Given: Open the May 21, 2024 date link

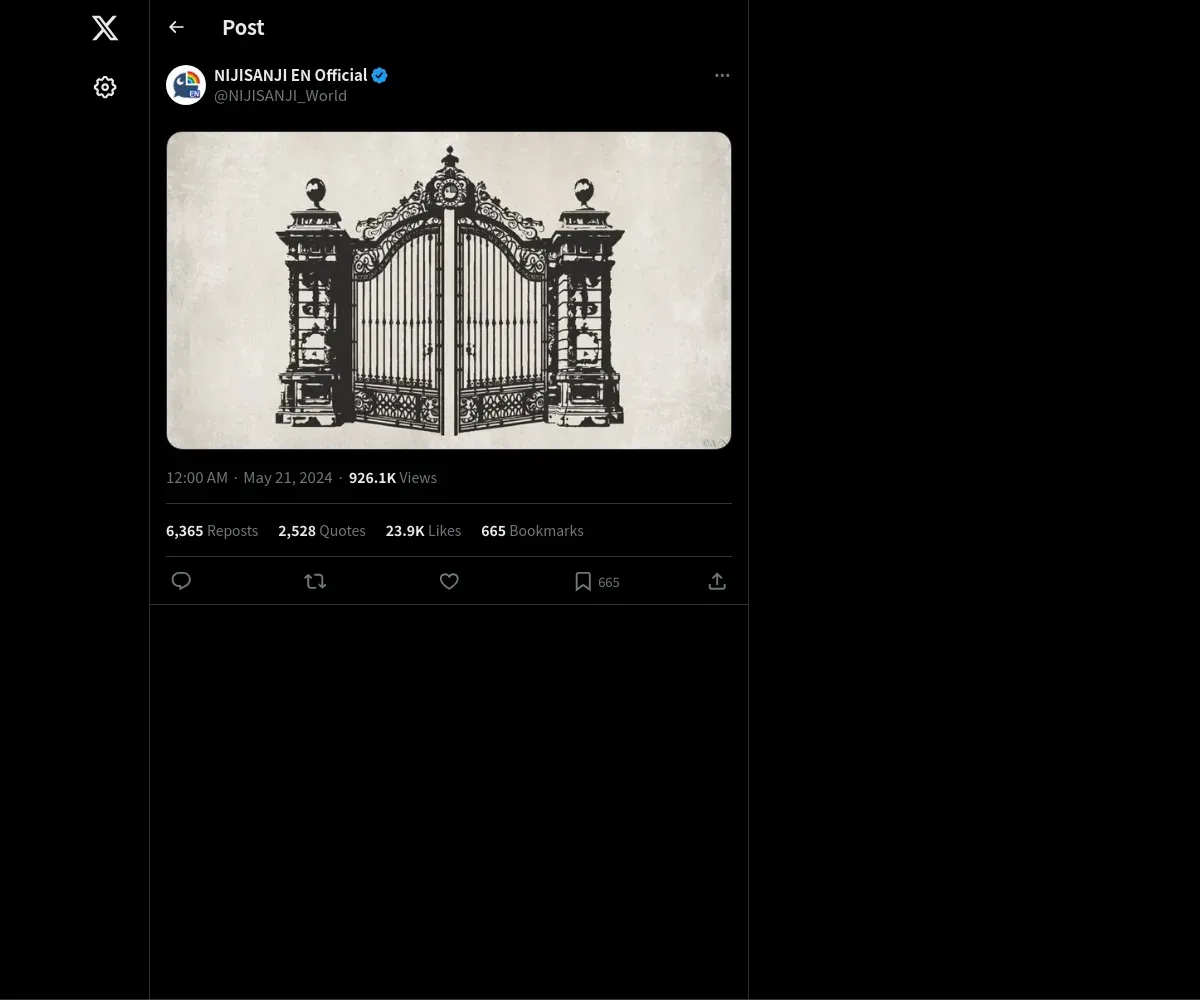Looking at the screenshot, I should pos(288,478).
